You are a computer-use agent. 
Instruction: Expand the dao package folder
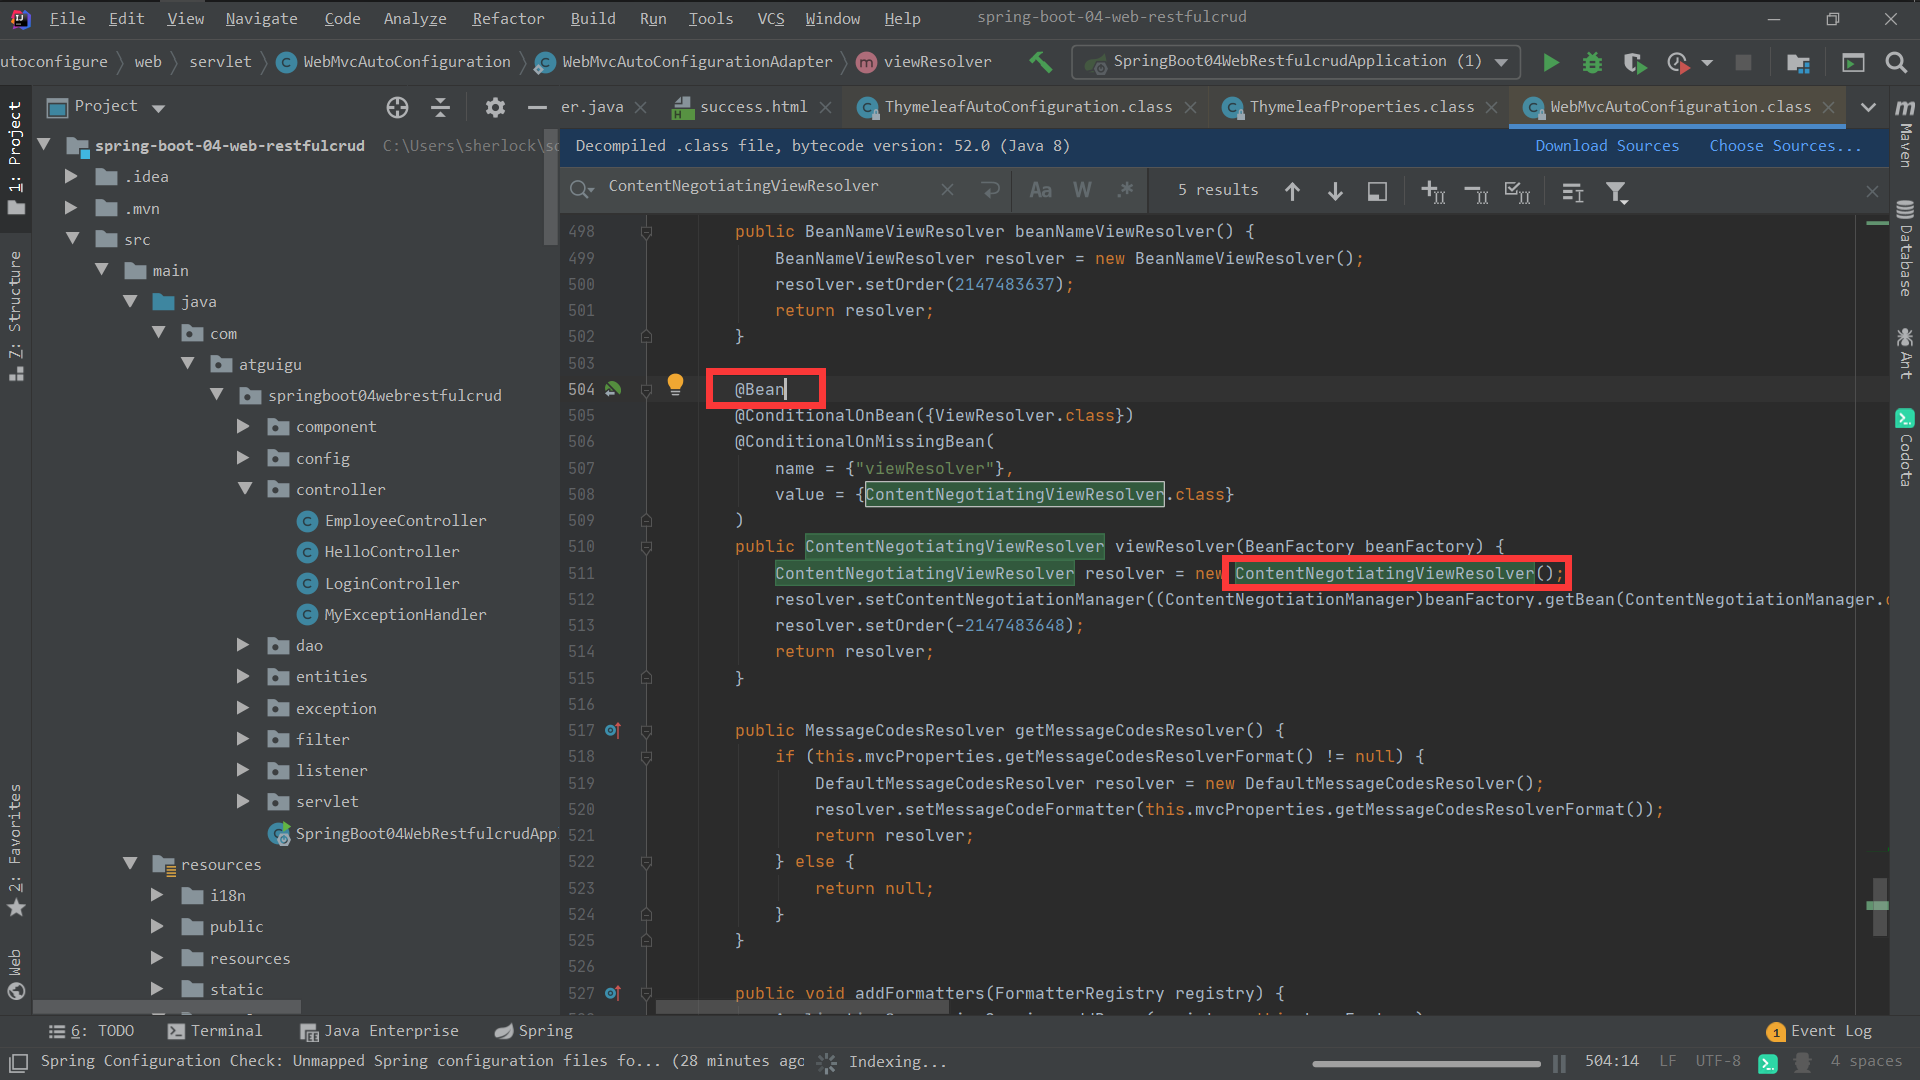(x=243, y=645)
